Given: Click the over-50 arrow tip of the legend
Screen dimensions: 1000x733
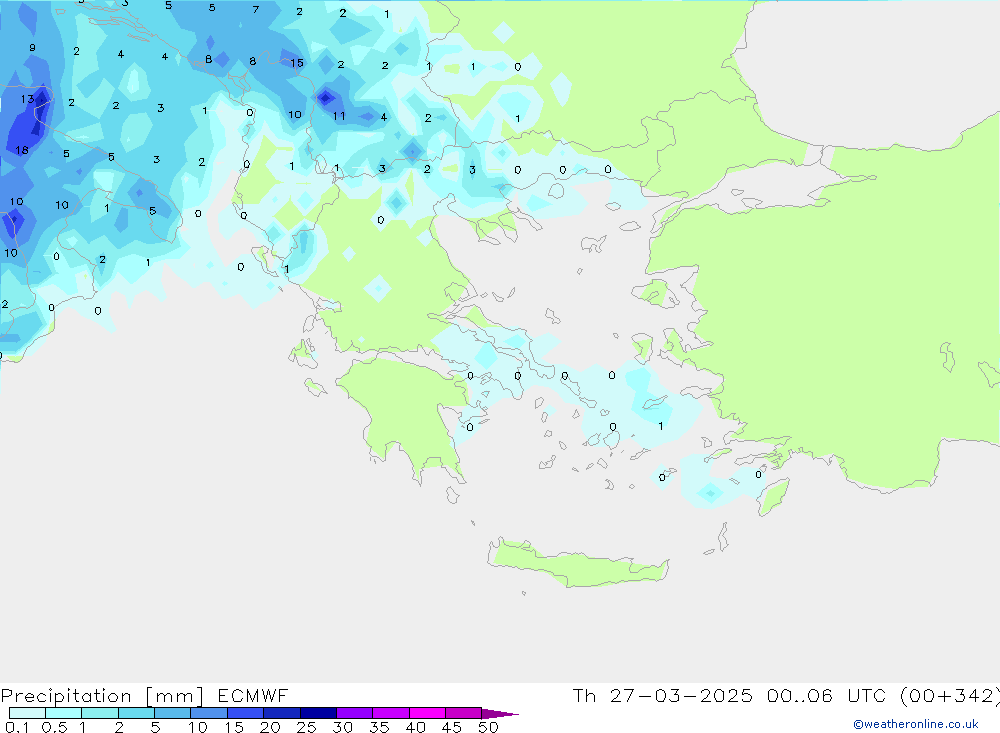Looking at the screenshot, I should [499, 713].
